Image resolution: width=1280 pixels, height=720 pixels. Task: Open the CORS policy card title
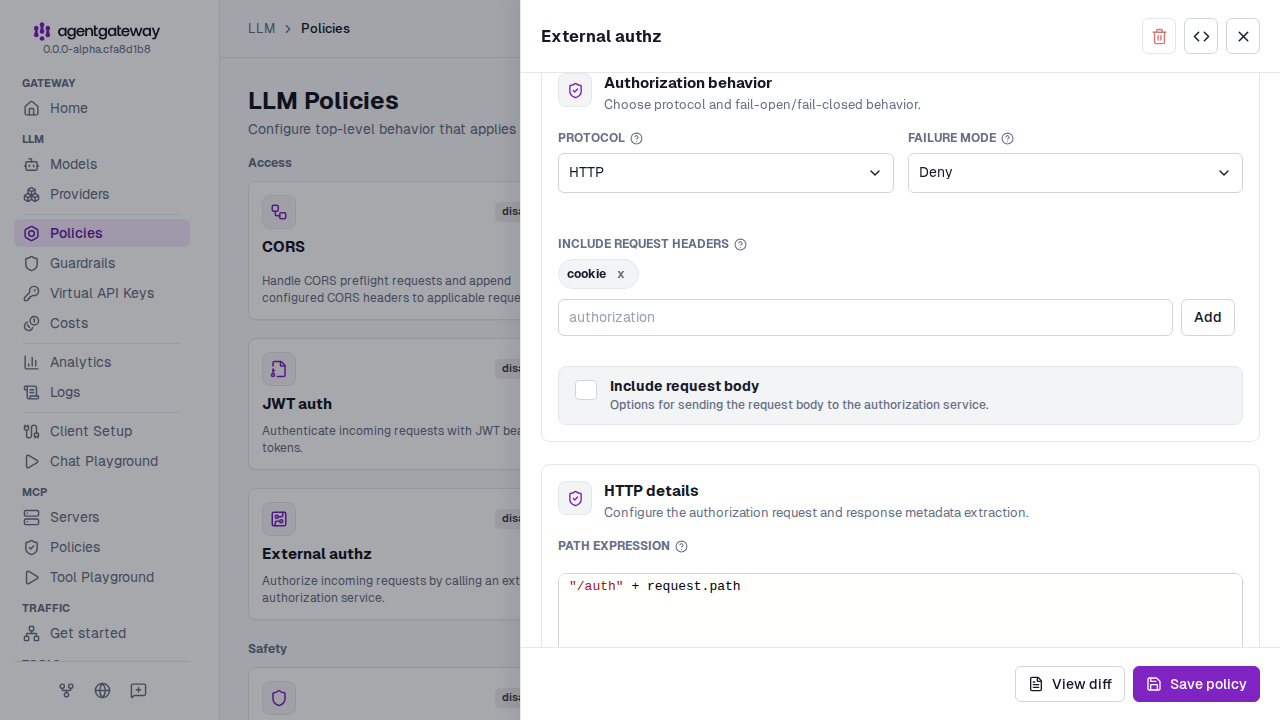[x=284, y=247]
